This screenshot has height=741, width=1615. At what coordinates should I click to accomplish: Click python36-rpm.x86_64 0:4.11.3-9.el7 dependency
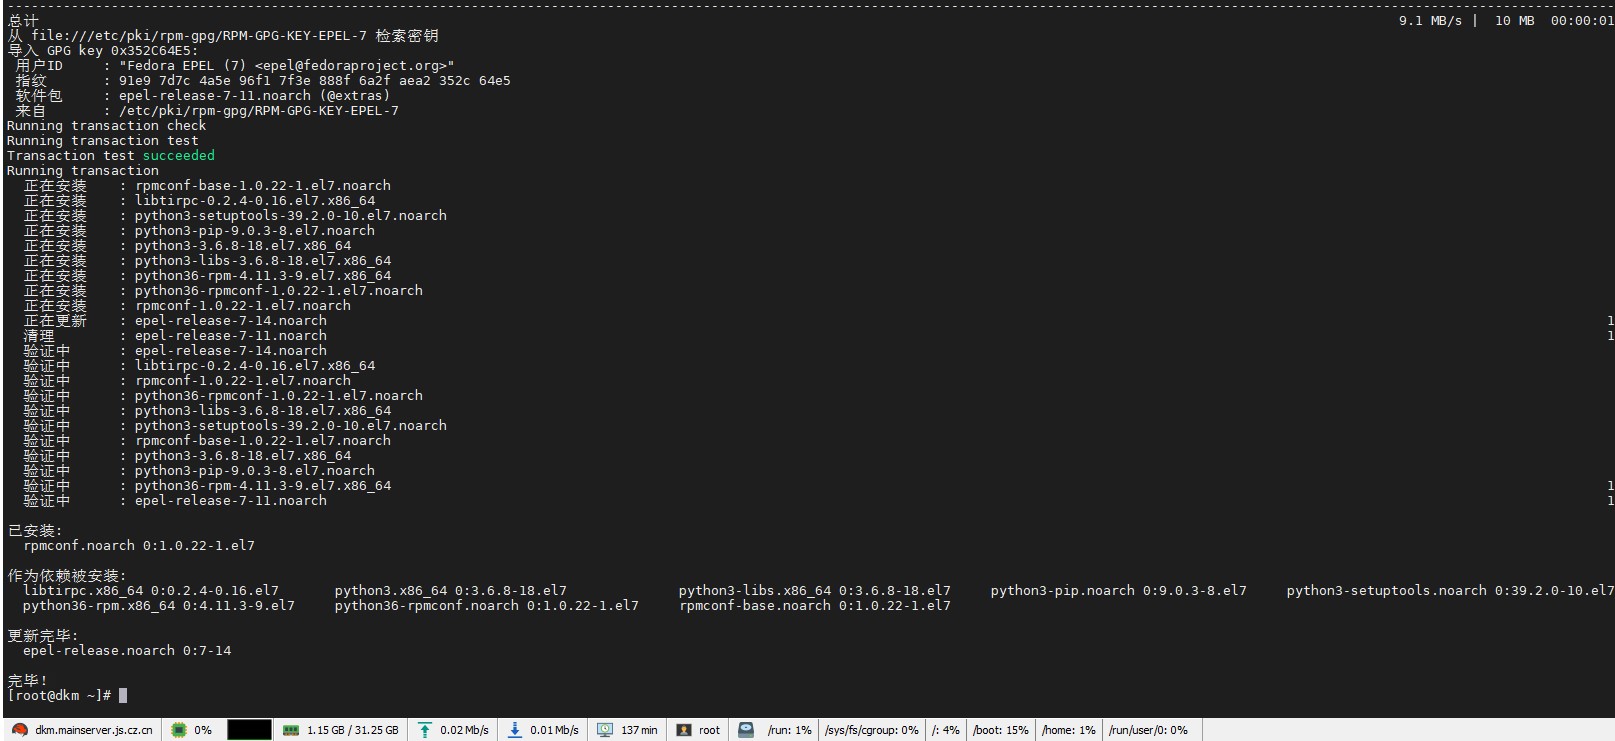pyautogui.click(x=159, y=605)
